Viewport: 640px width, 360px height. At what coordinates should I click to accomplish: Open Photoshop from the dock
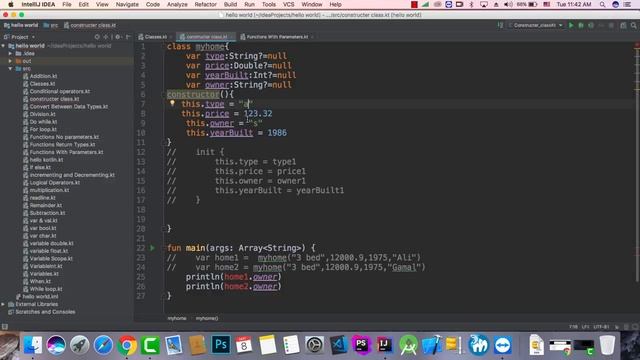tap(221, 345)
